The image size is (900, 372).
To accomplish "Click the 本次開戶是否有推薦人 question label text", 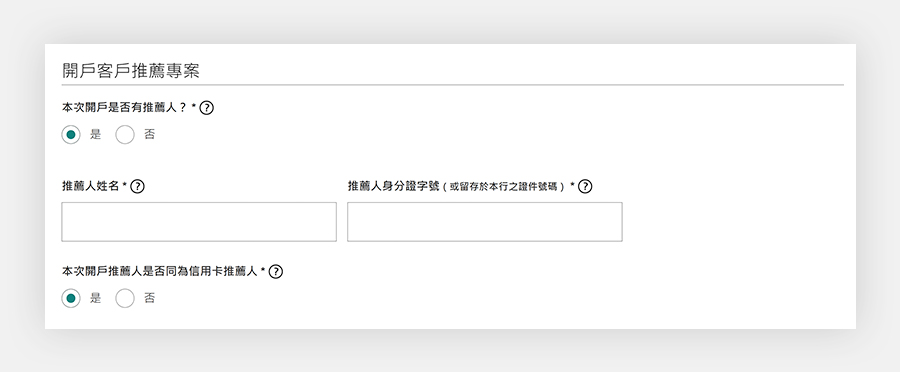I will tap(125, 107).
